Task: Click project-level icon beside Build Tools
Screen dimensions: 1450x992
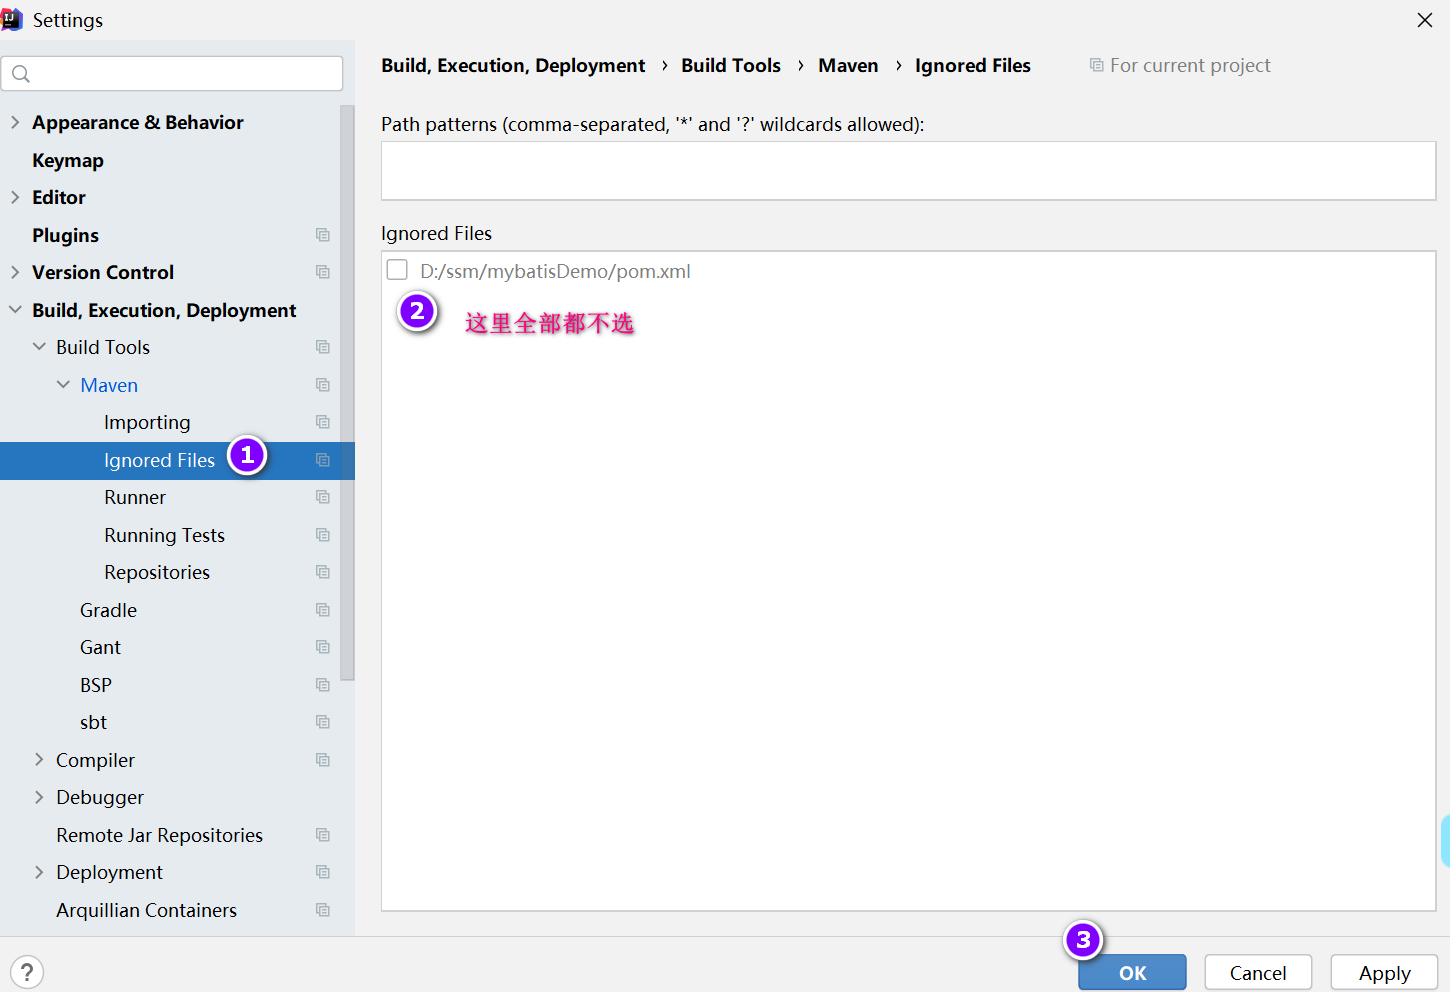Action: [323, 347]
